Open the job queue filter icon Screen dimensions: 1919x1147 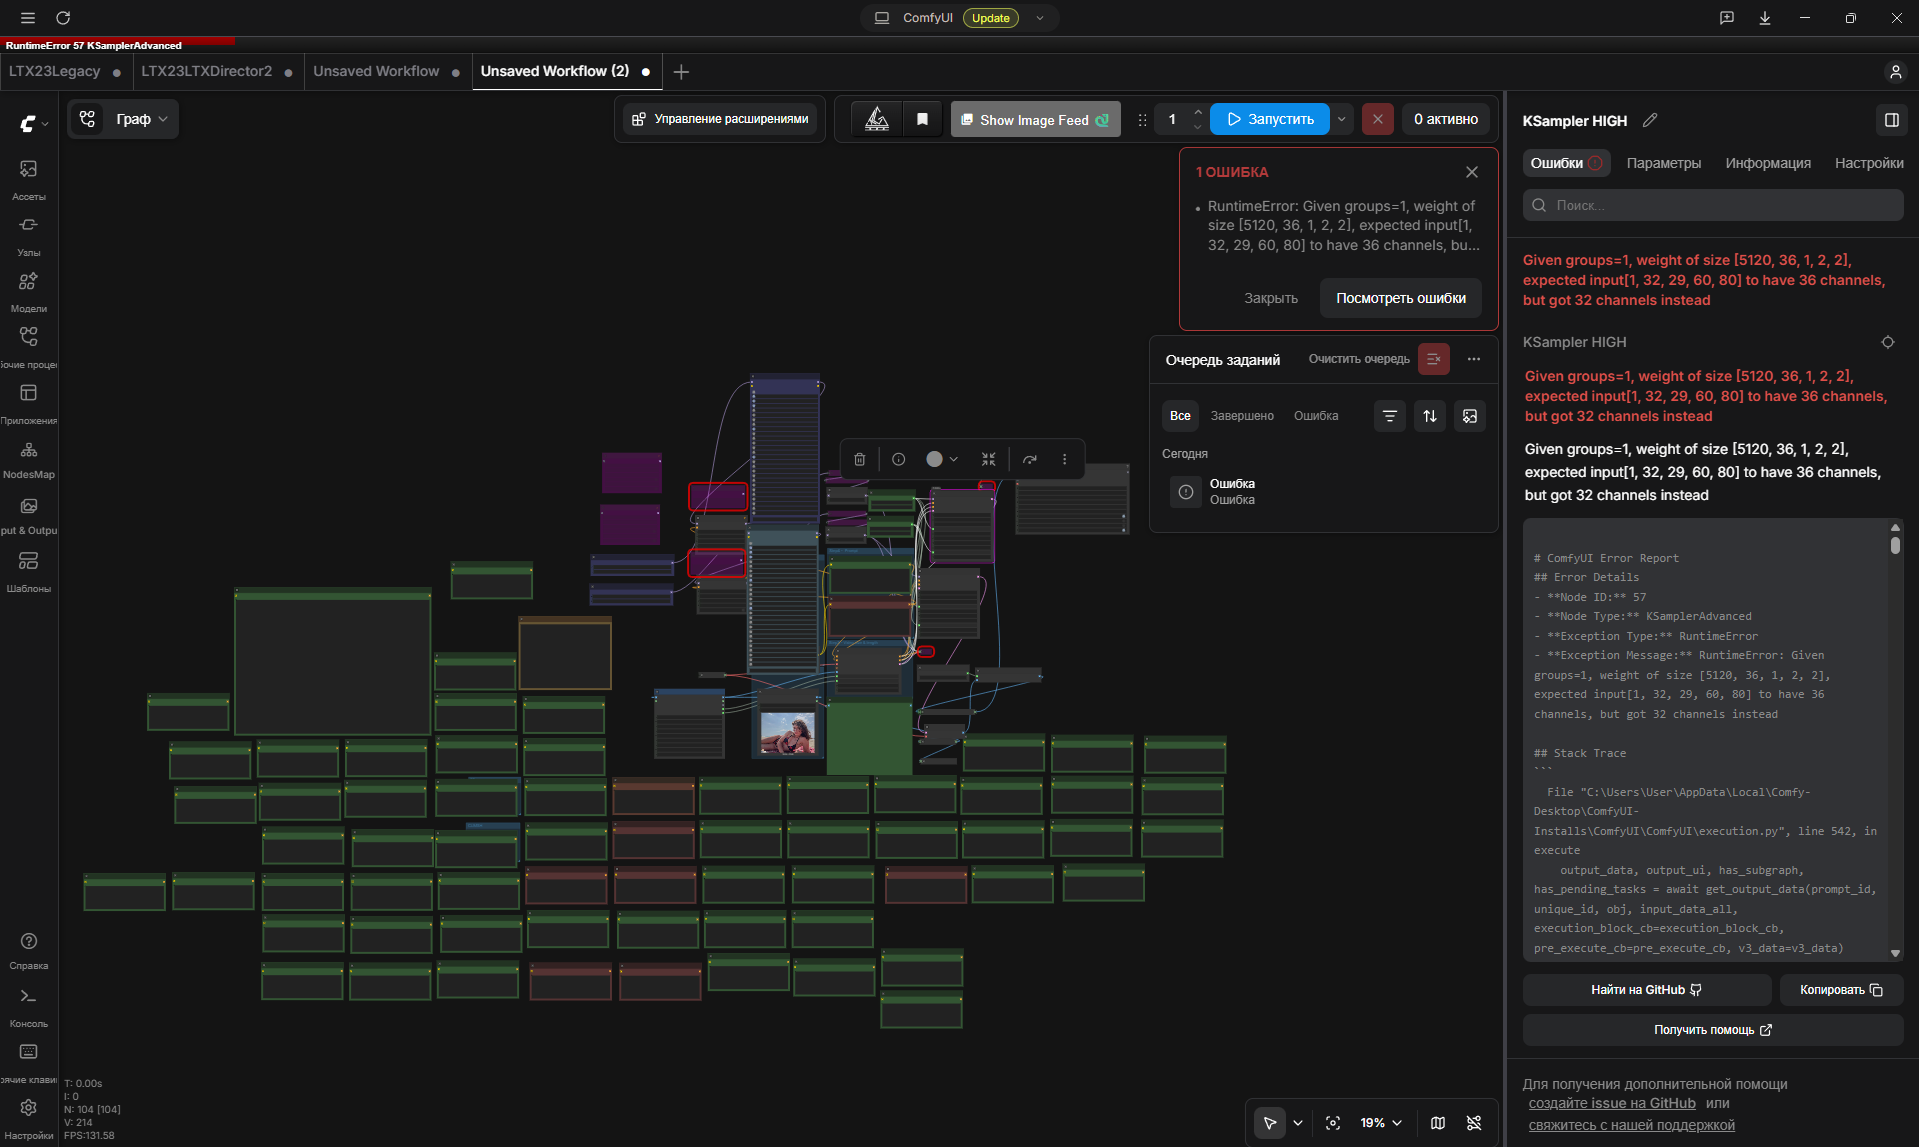point(1389,416)
